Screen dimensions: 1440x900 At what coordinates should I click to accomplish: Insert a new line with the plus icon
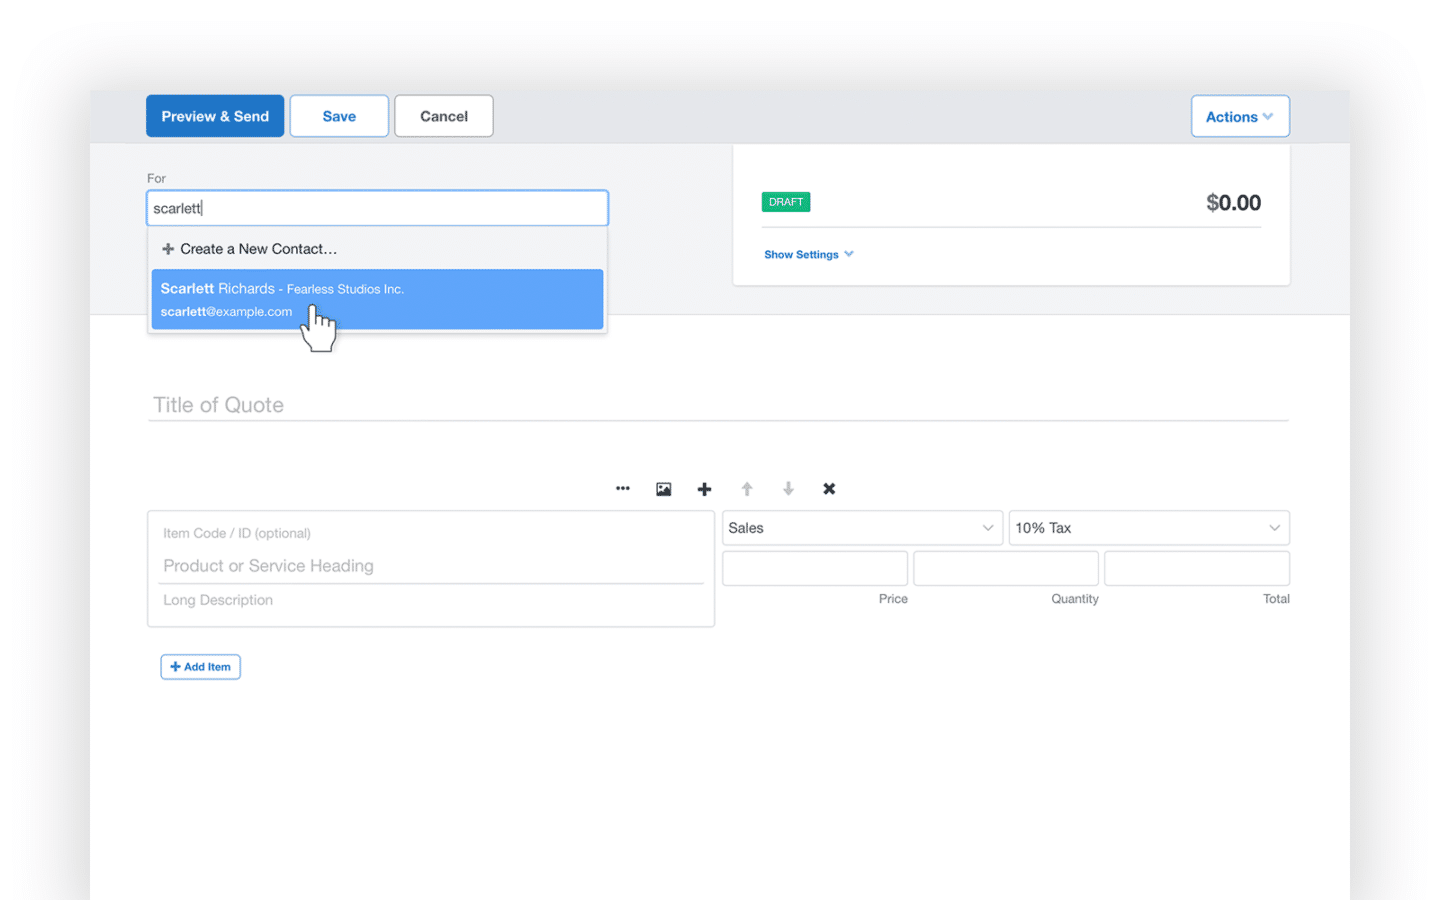705,488
